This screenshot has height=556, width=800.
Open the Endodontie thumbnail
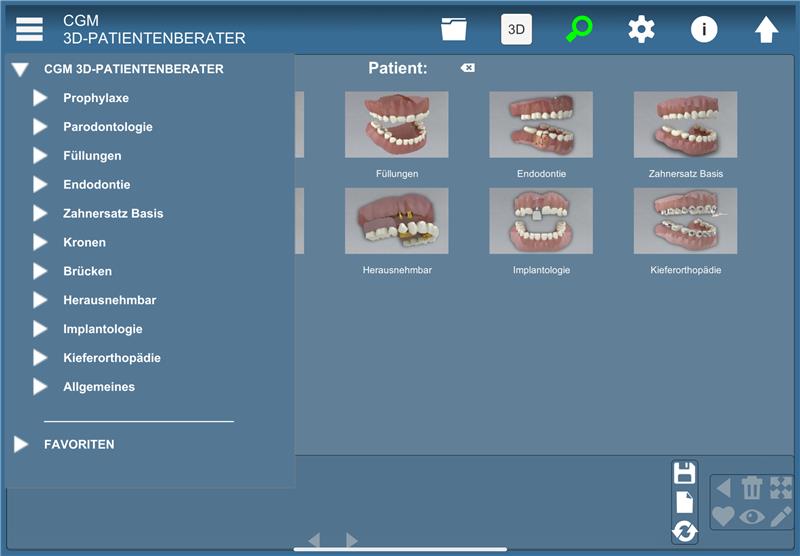pos(541,124)
